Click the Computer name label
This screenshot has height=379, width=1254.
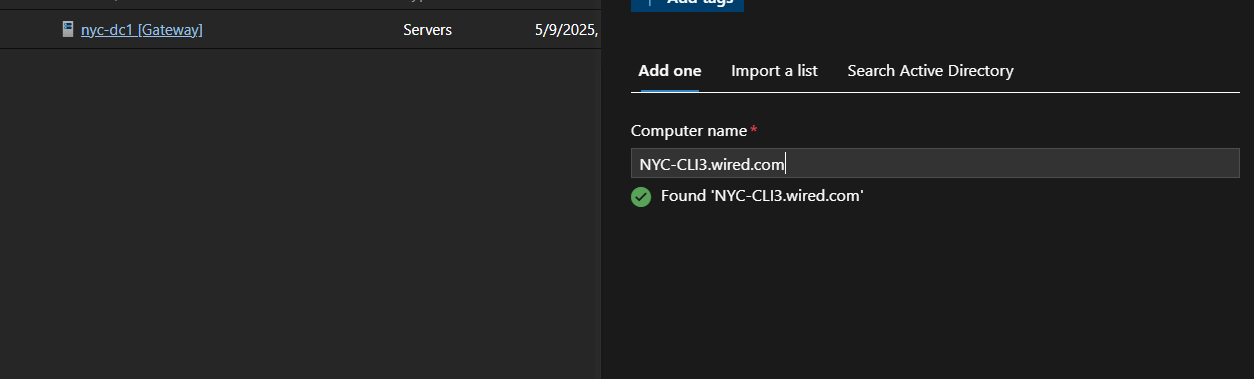(689, 131)
